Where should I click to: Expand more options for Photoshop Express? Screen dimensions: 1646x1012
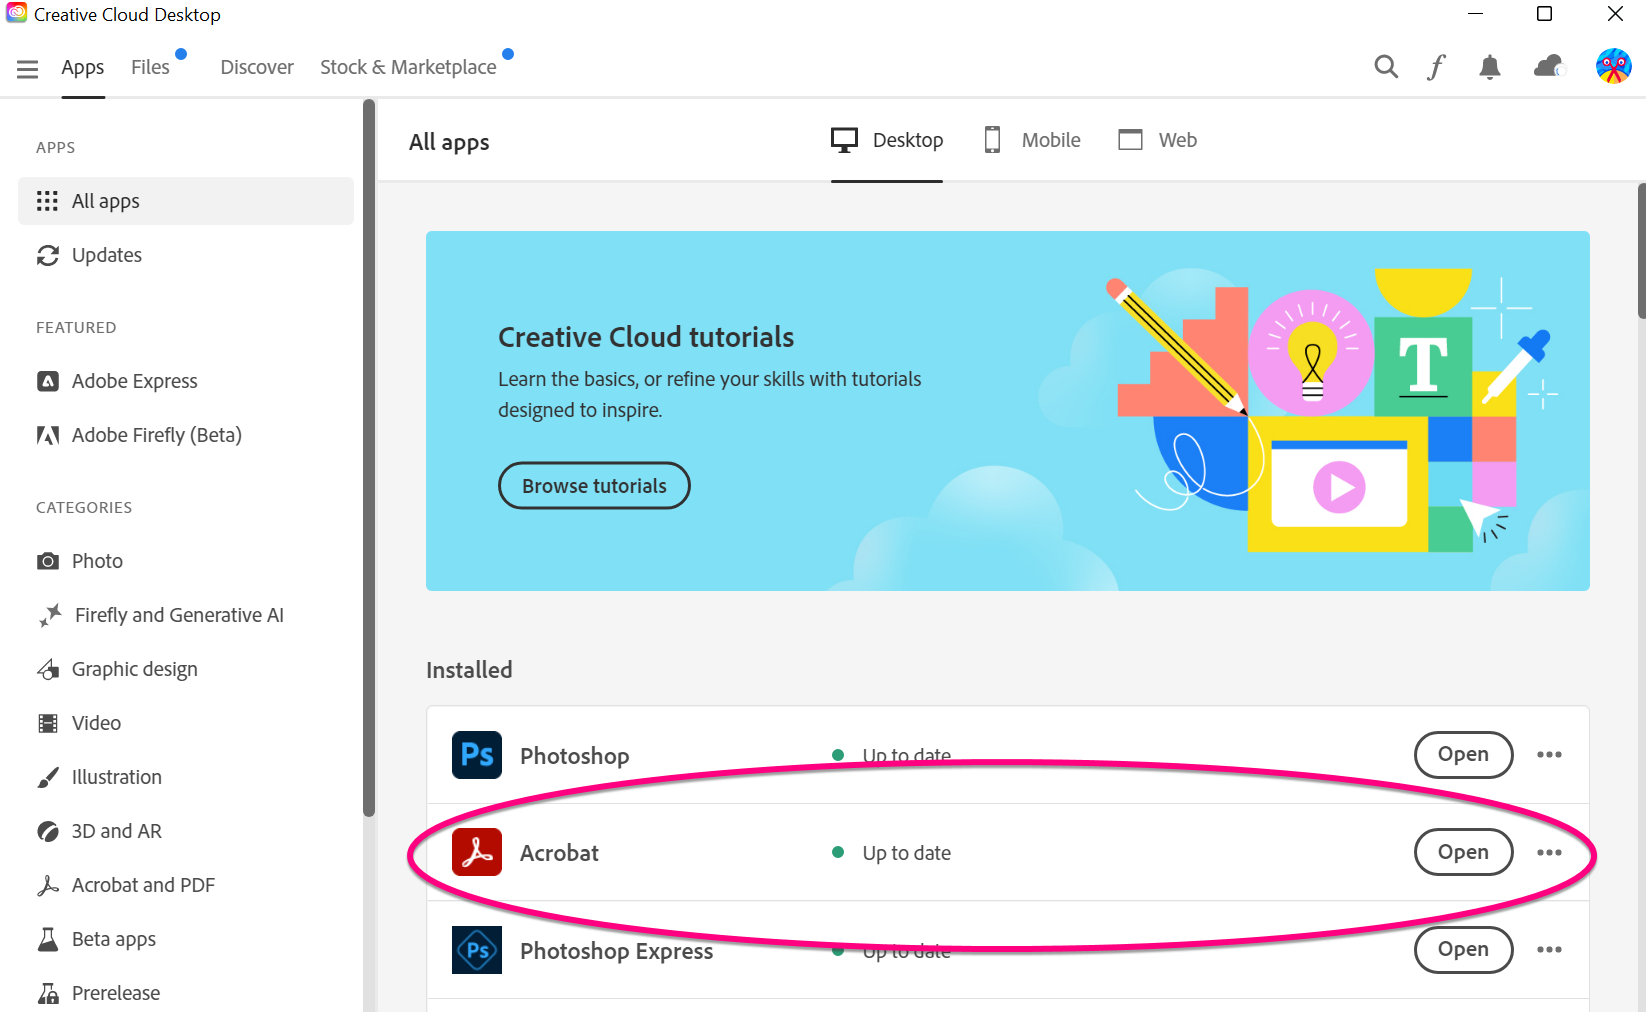(x=1549, y=950)
